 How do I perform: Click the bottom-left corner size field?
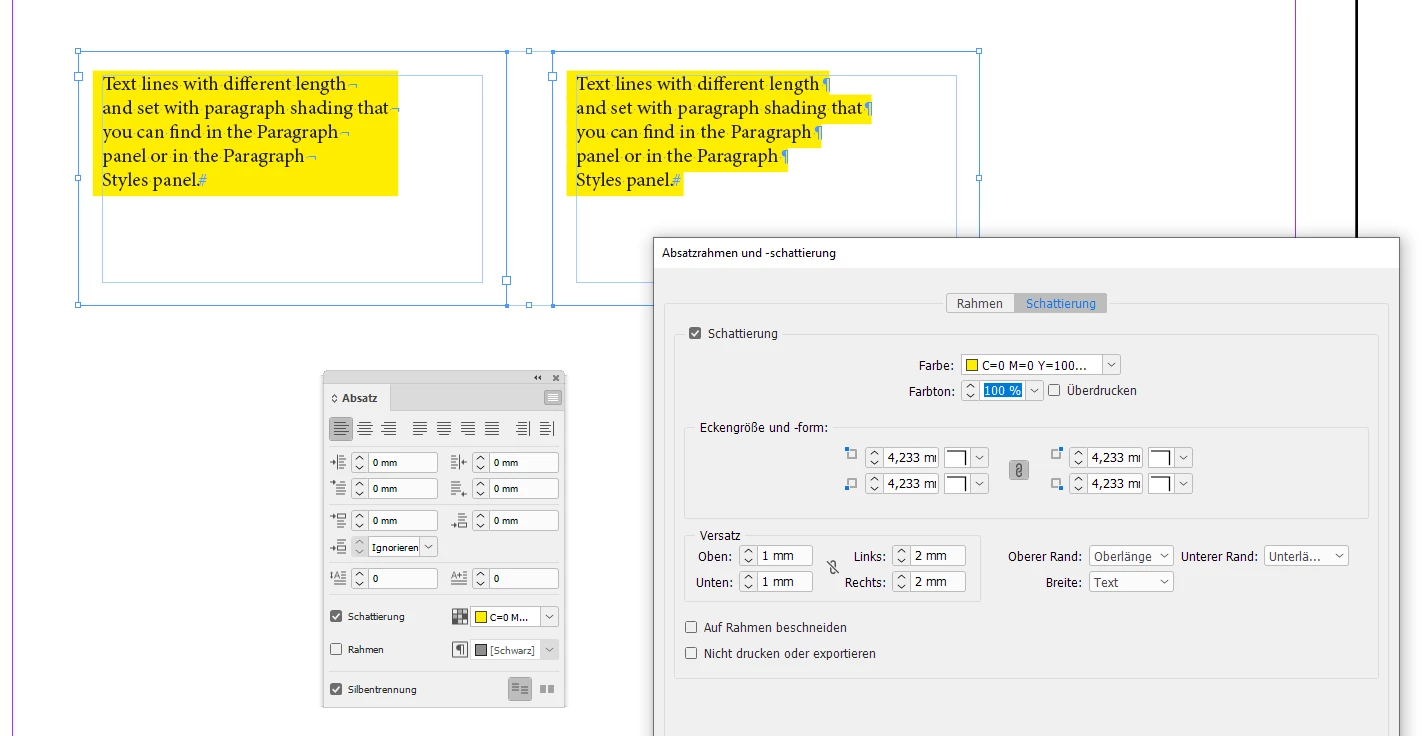[911, 484]
